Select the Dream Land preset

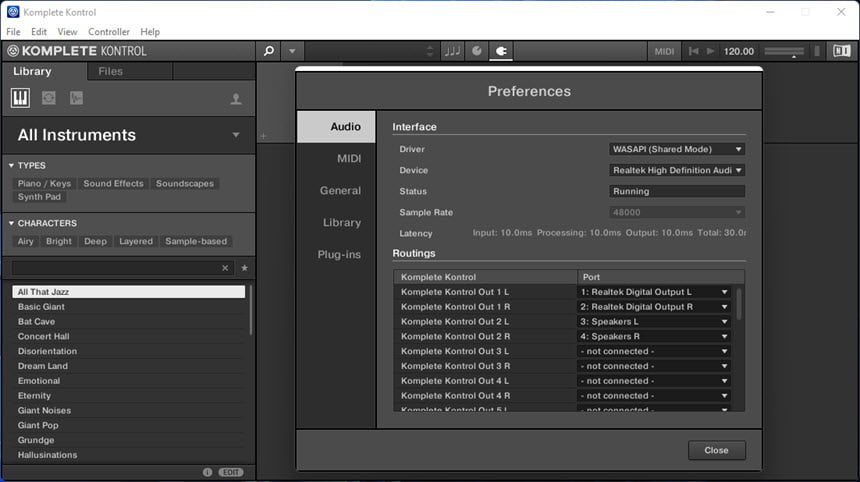128,366
